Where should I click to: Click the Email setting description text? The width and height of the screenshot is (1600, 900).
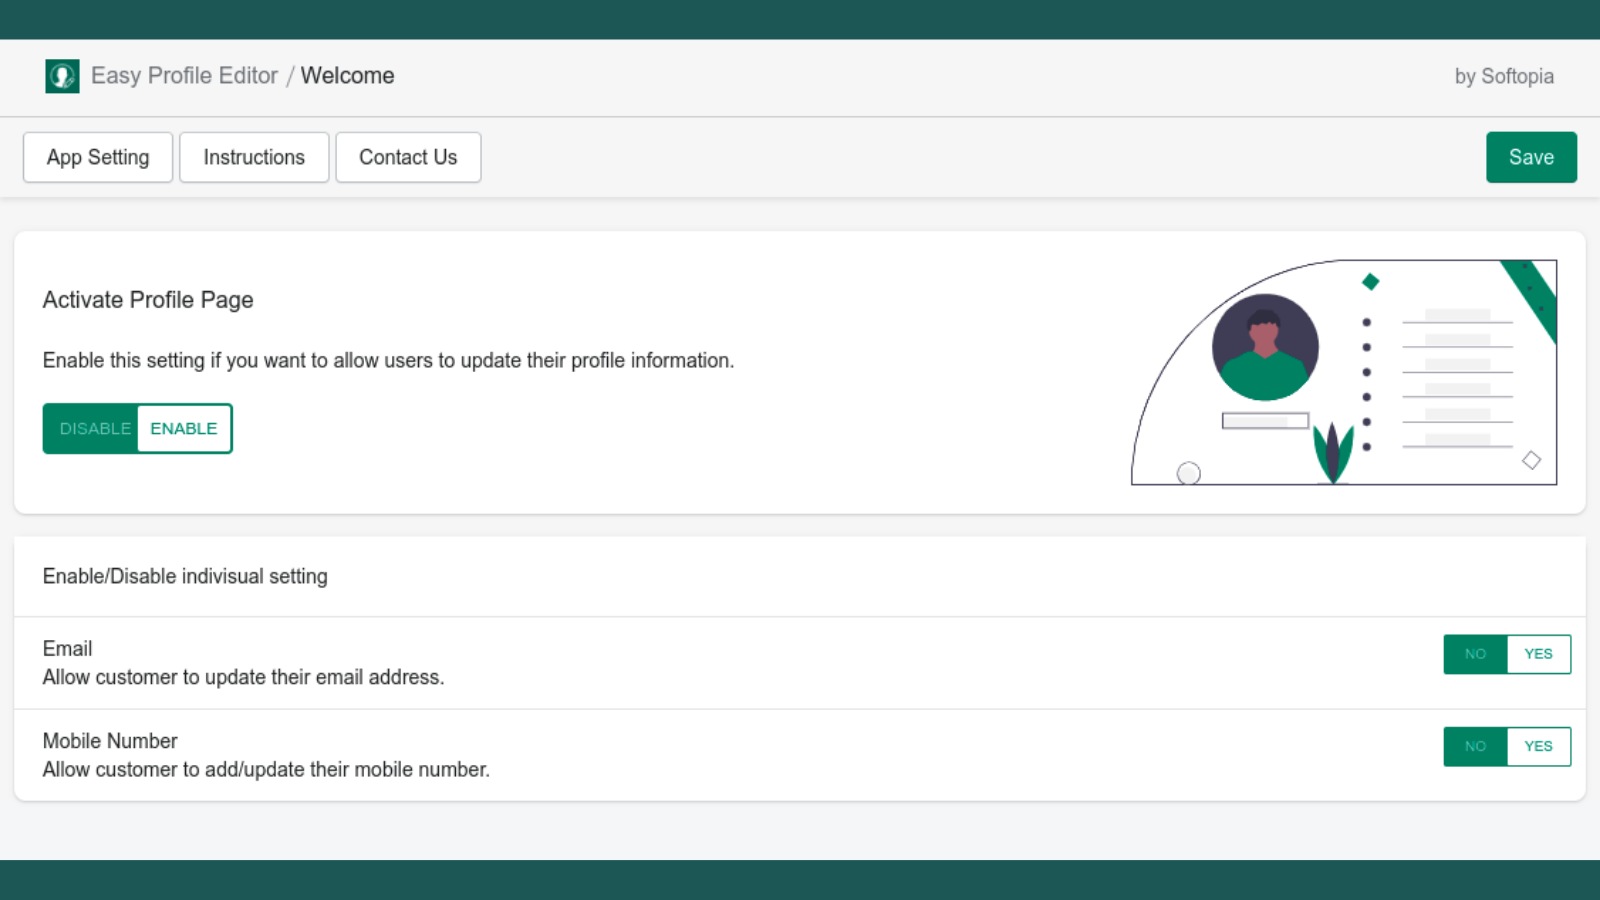243,677
